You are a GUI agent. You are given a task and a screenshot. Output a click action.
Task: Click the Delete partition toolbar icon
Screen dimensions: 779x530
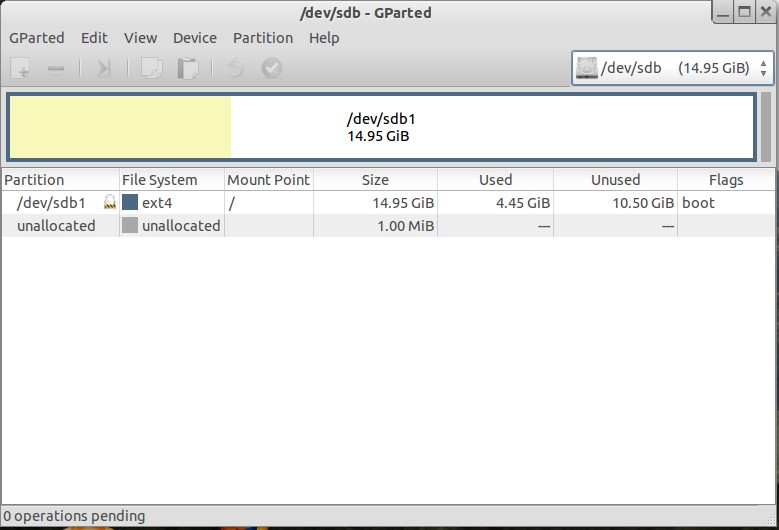56,69
